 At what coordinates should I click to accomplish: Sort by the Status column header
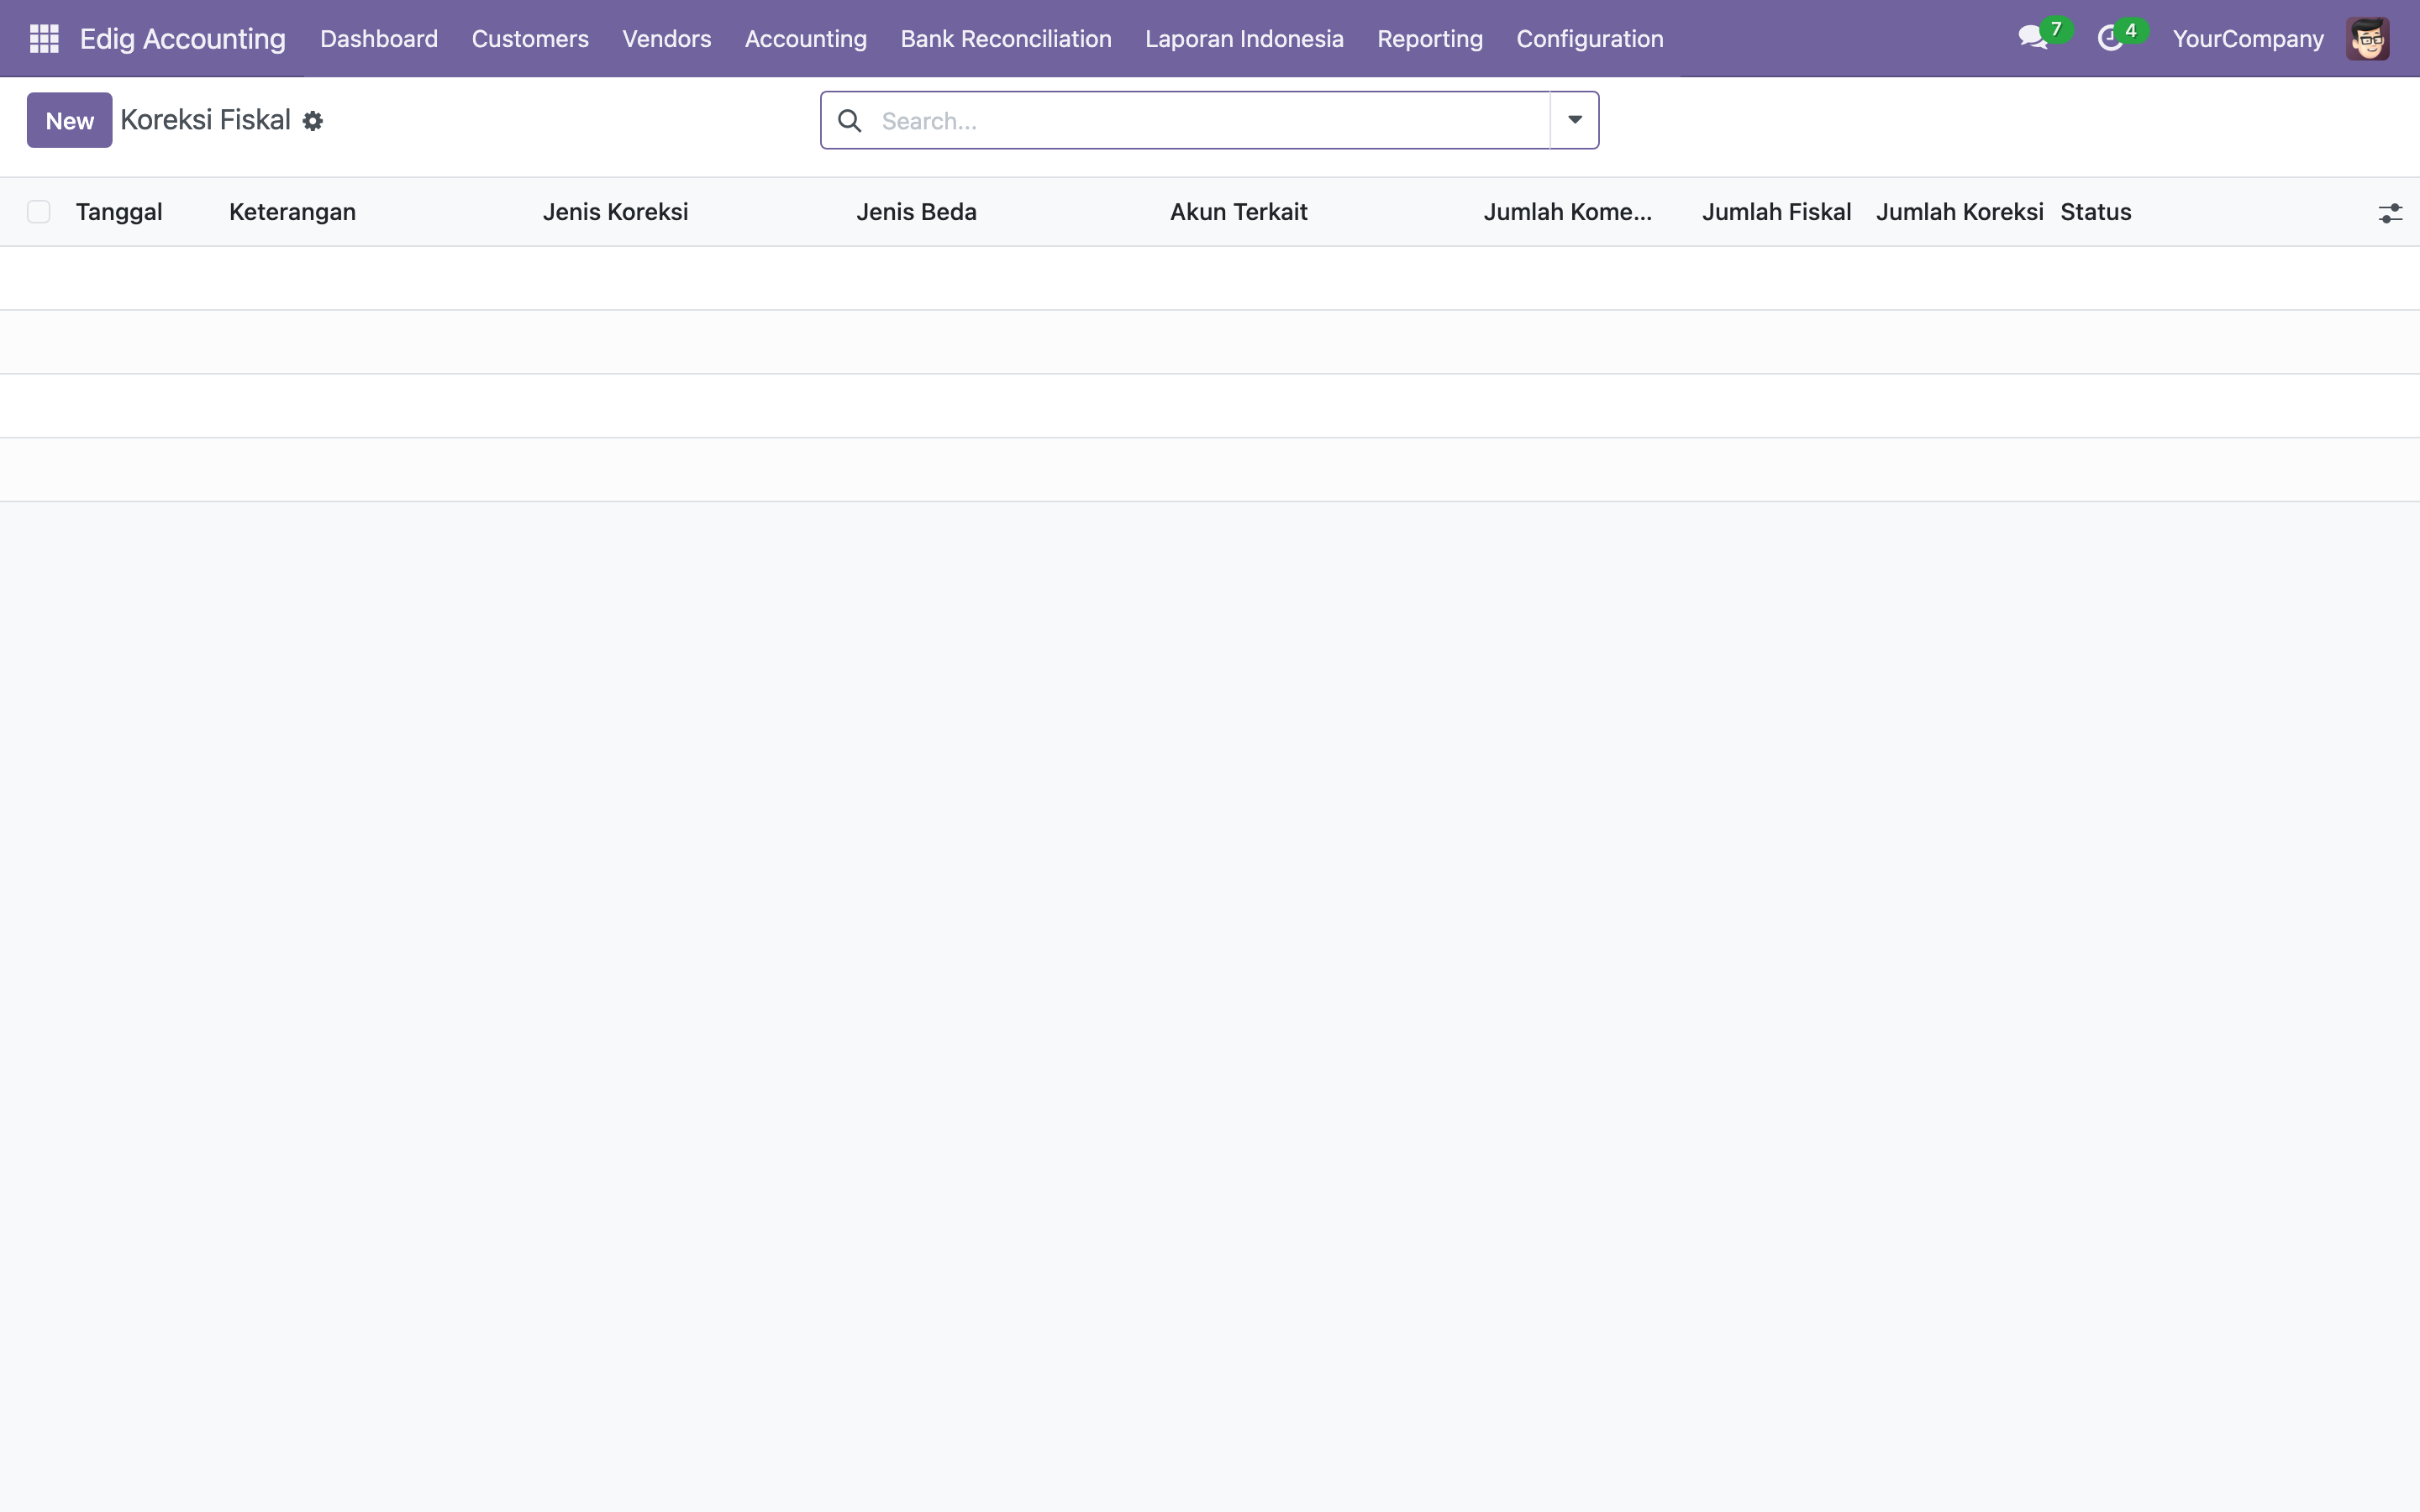(x=2095, y=212)
